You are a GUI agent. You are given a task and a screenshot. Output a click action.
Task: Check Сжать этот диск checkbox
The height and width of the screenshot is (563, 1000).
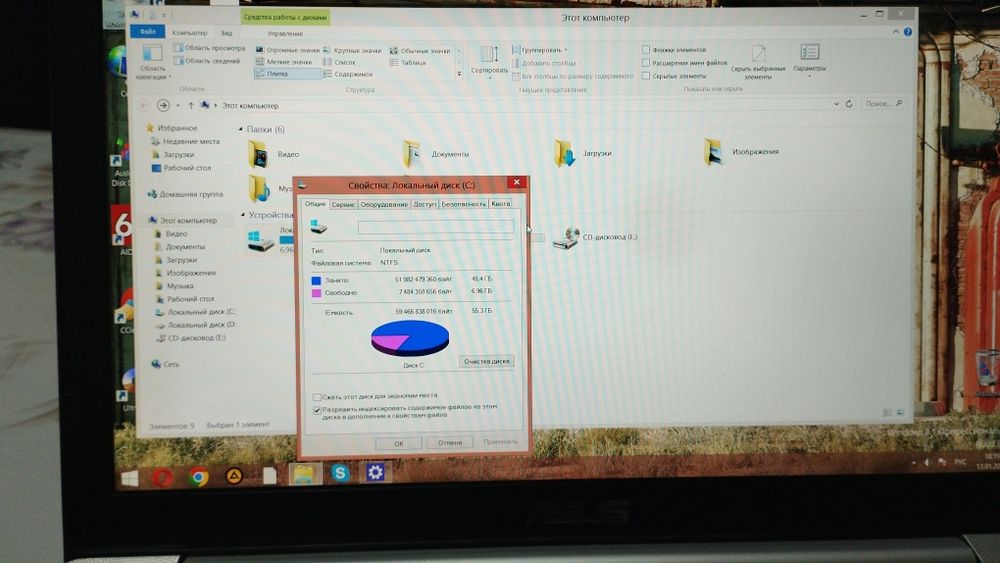point(317,397)
